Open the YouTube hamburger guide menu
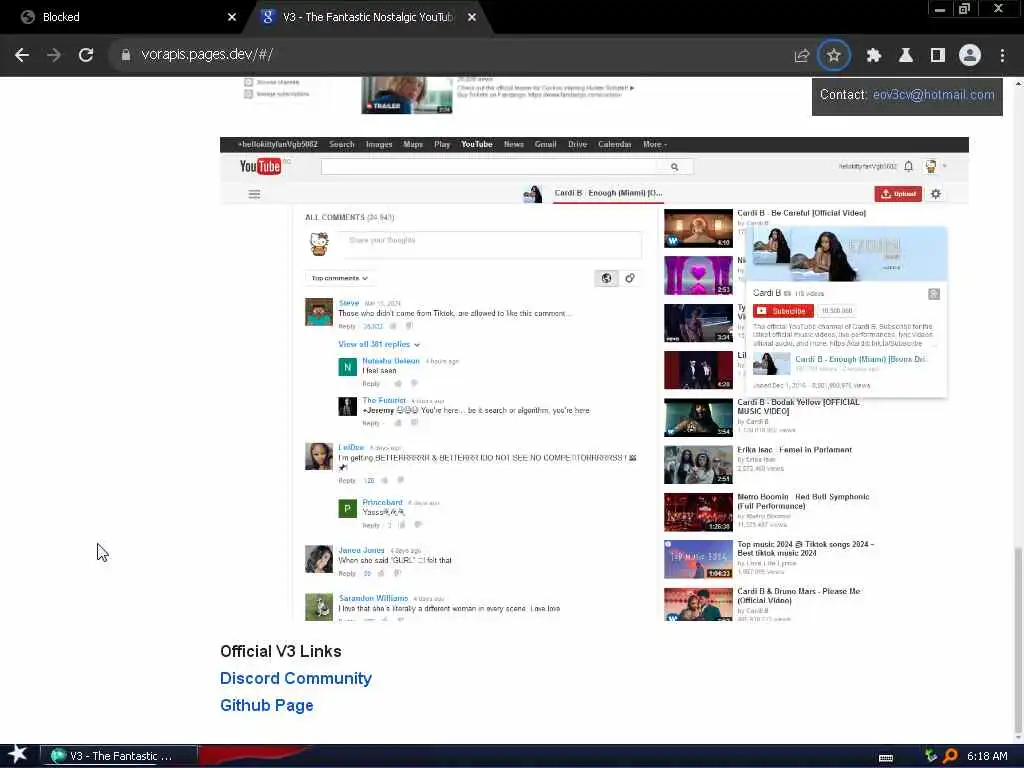This screenshot has height=768, width=1024. 254,194
